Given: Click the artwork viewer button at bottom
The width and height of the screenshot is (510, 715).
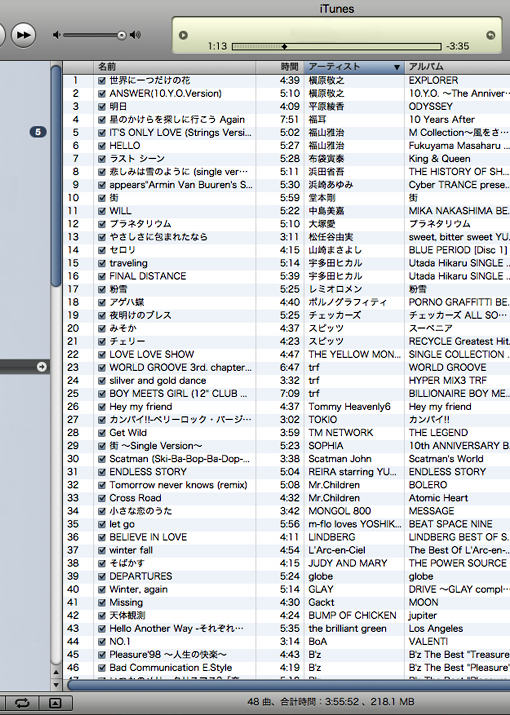Looking at the screenshot, I should [55, 703].
